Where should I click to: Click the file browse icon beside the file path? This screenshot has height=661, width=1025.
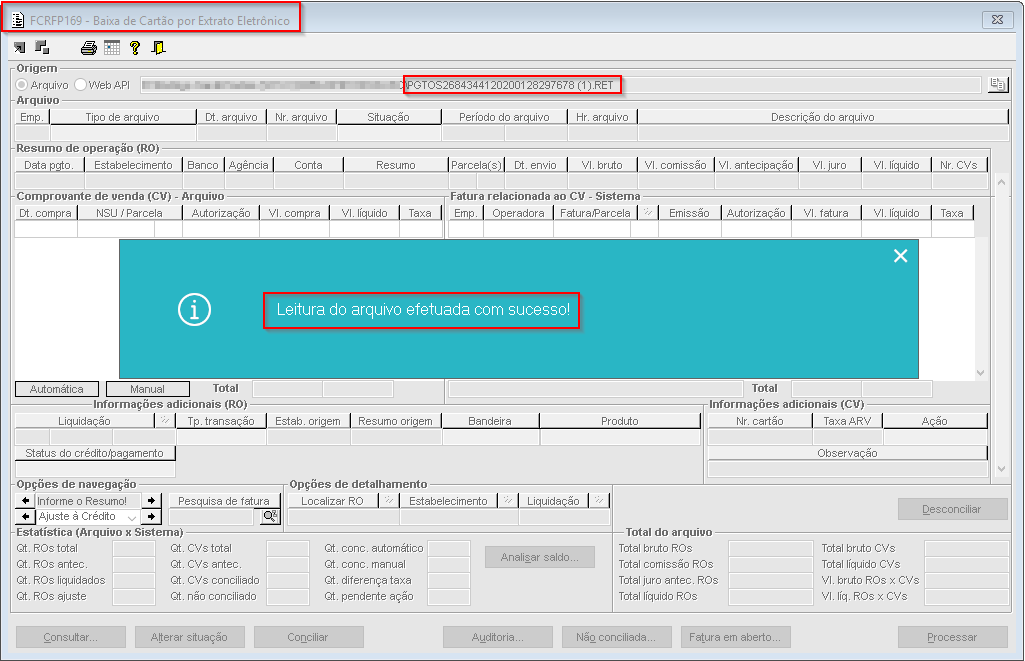click(997, 84)
